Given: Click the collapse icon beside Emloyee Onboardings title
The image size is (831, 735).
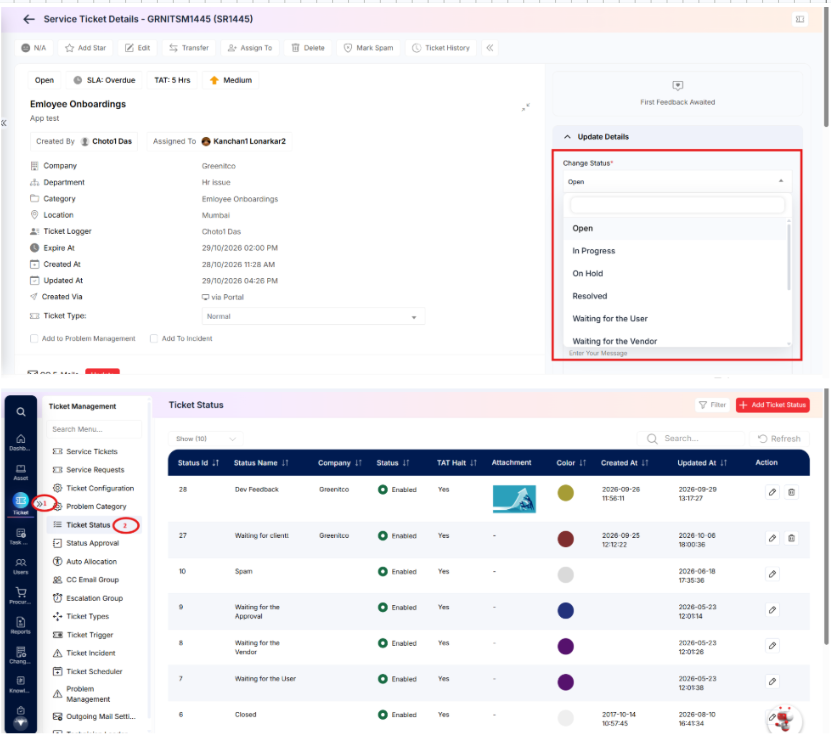Looking at the screenshot, I should (x=525, y=107).
